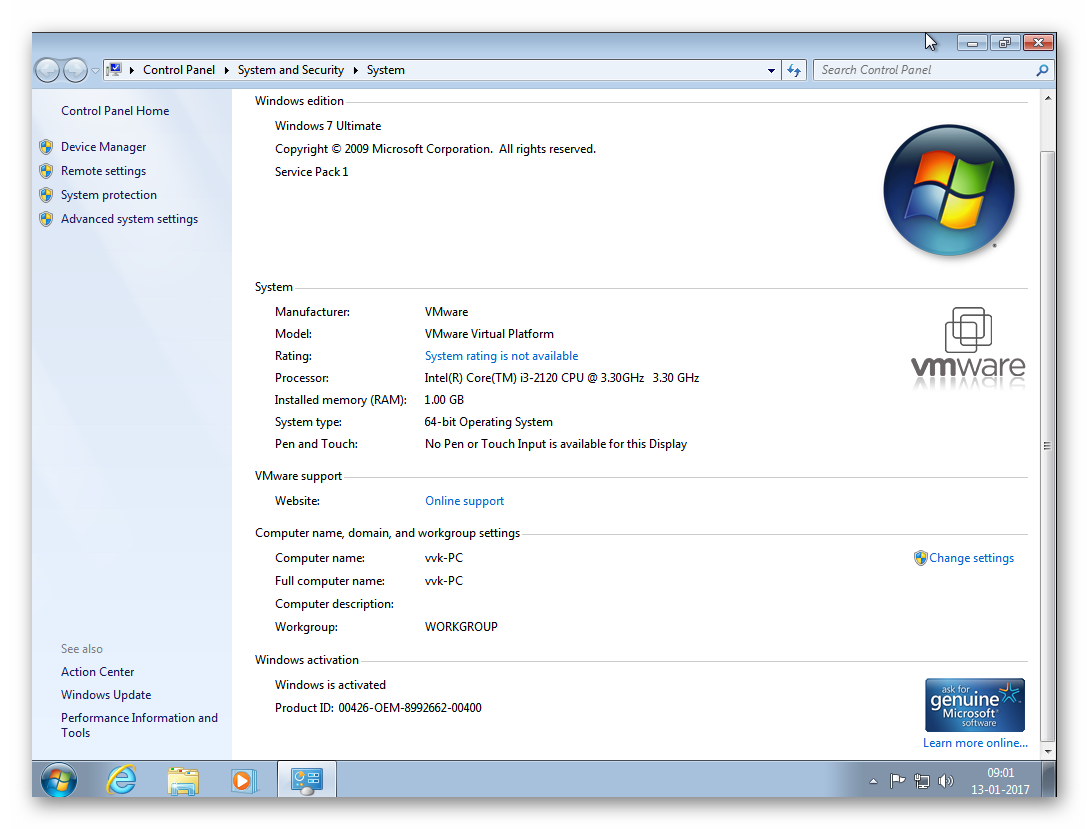Open Windows Update under See also
The width and height of the screenshot is (1089, 829).
tap(106, 694)
